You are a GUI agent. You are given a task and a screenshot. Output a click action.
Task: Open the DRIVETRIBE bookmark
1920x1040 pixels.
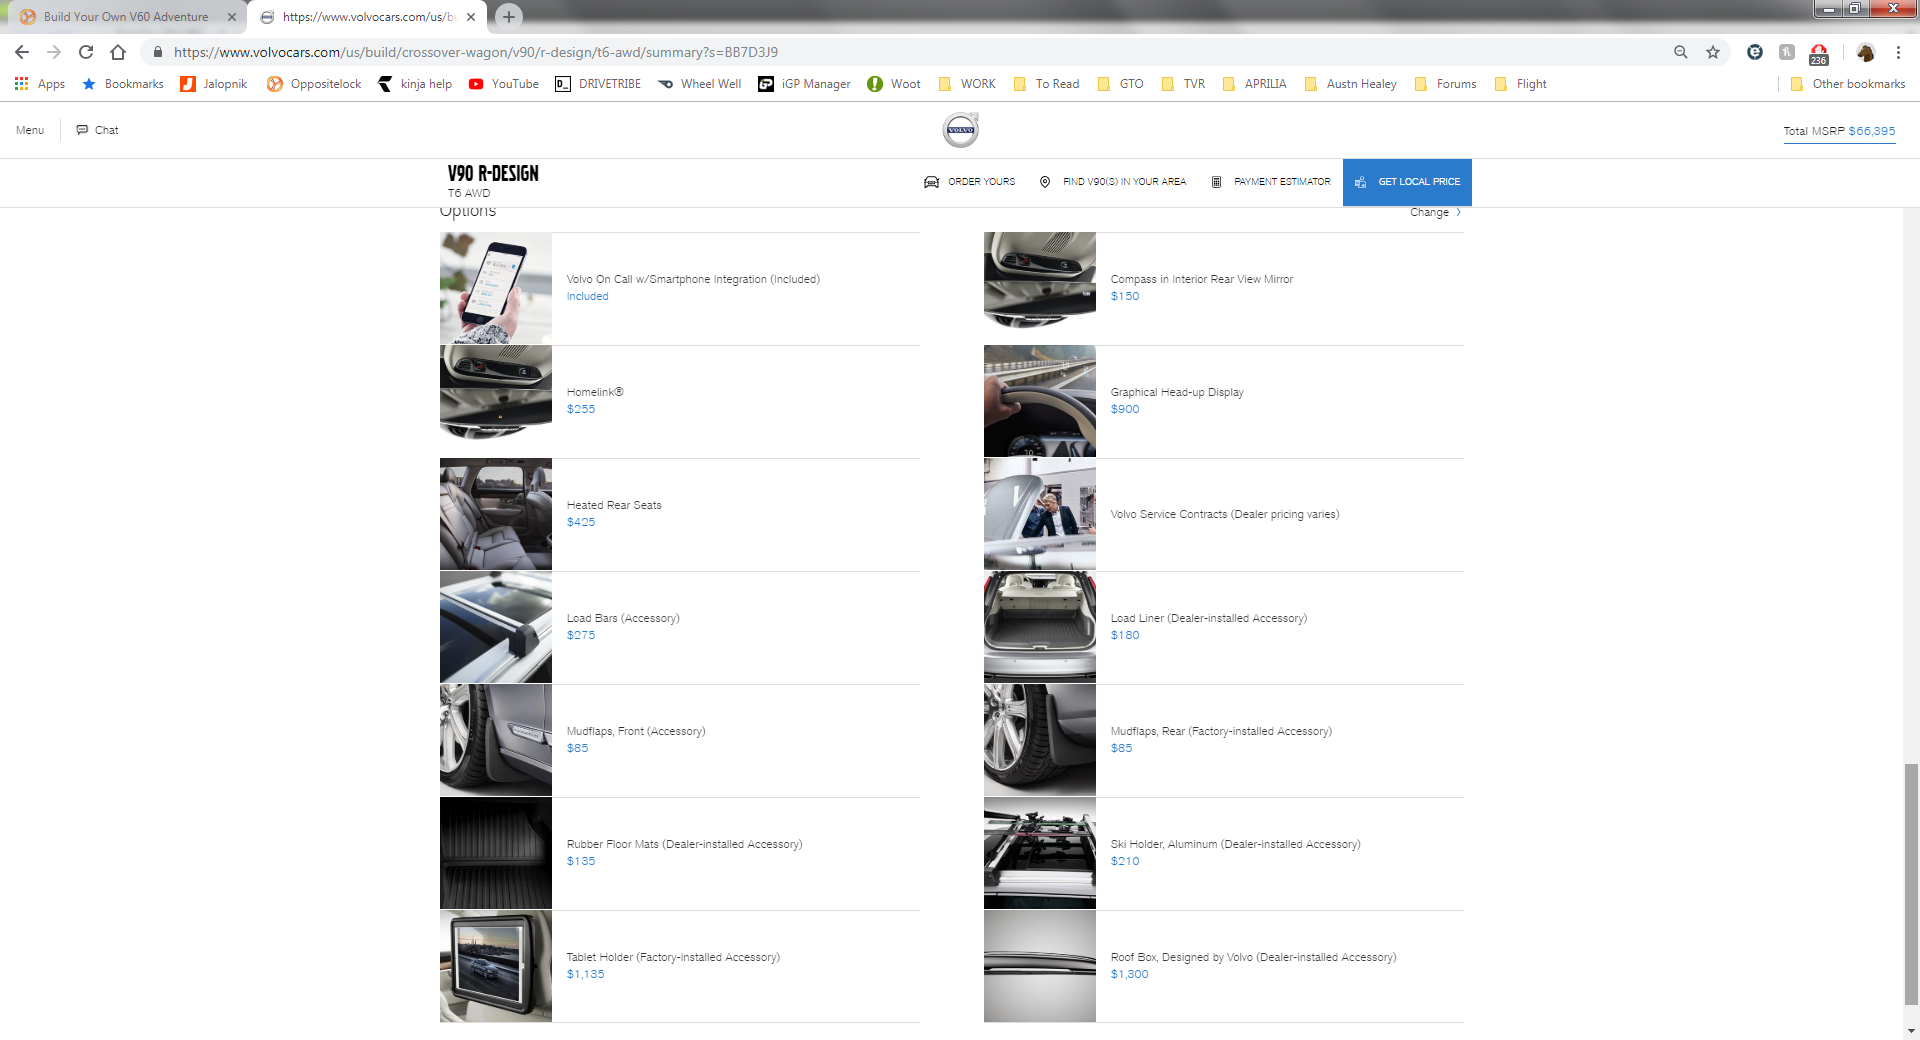tap(598, 84)
